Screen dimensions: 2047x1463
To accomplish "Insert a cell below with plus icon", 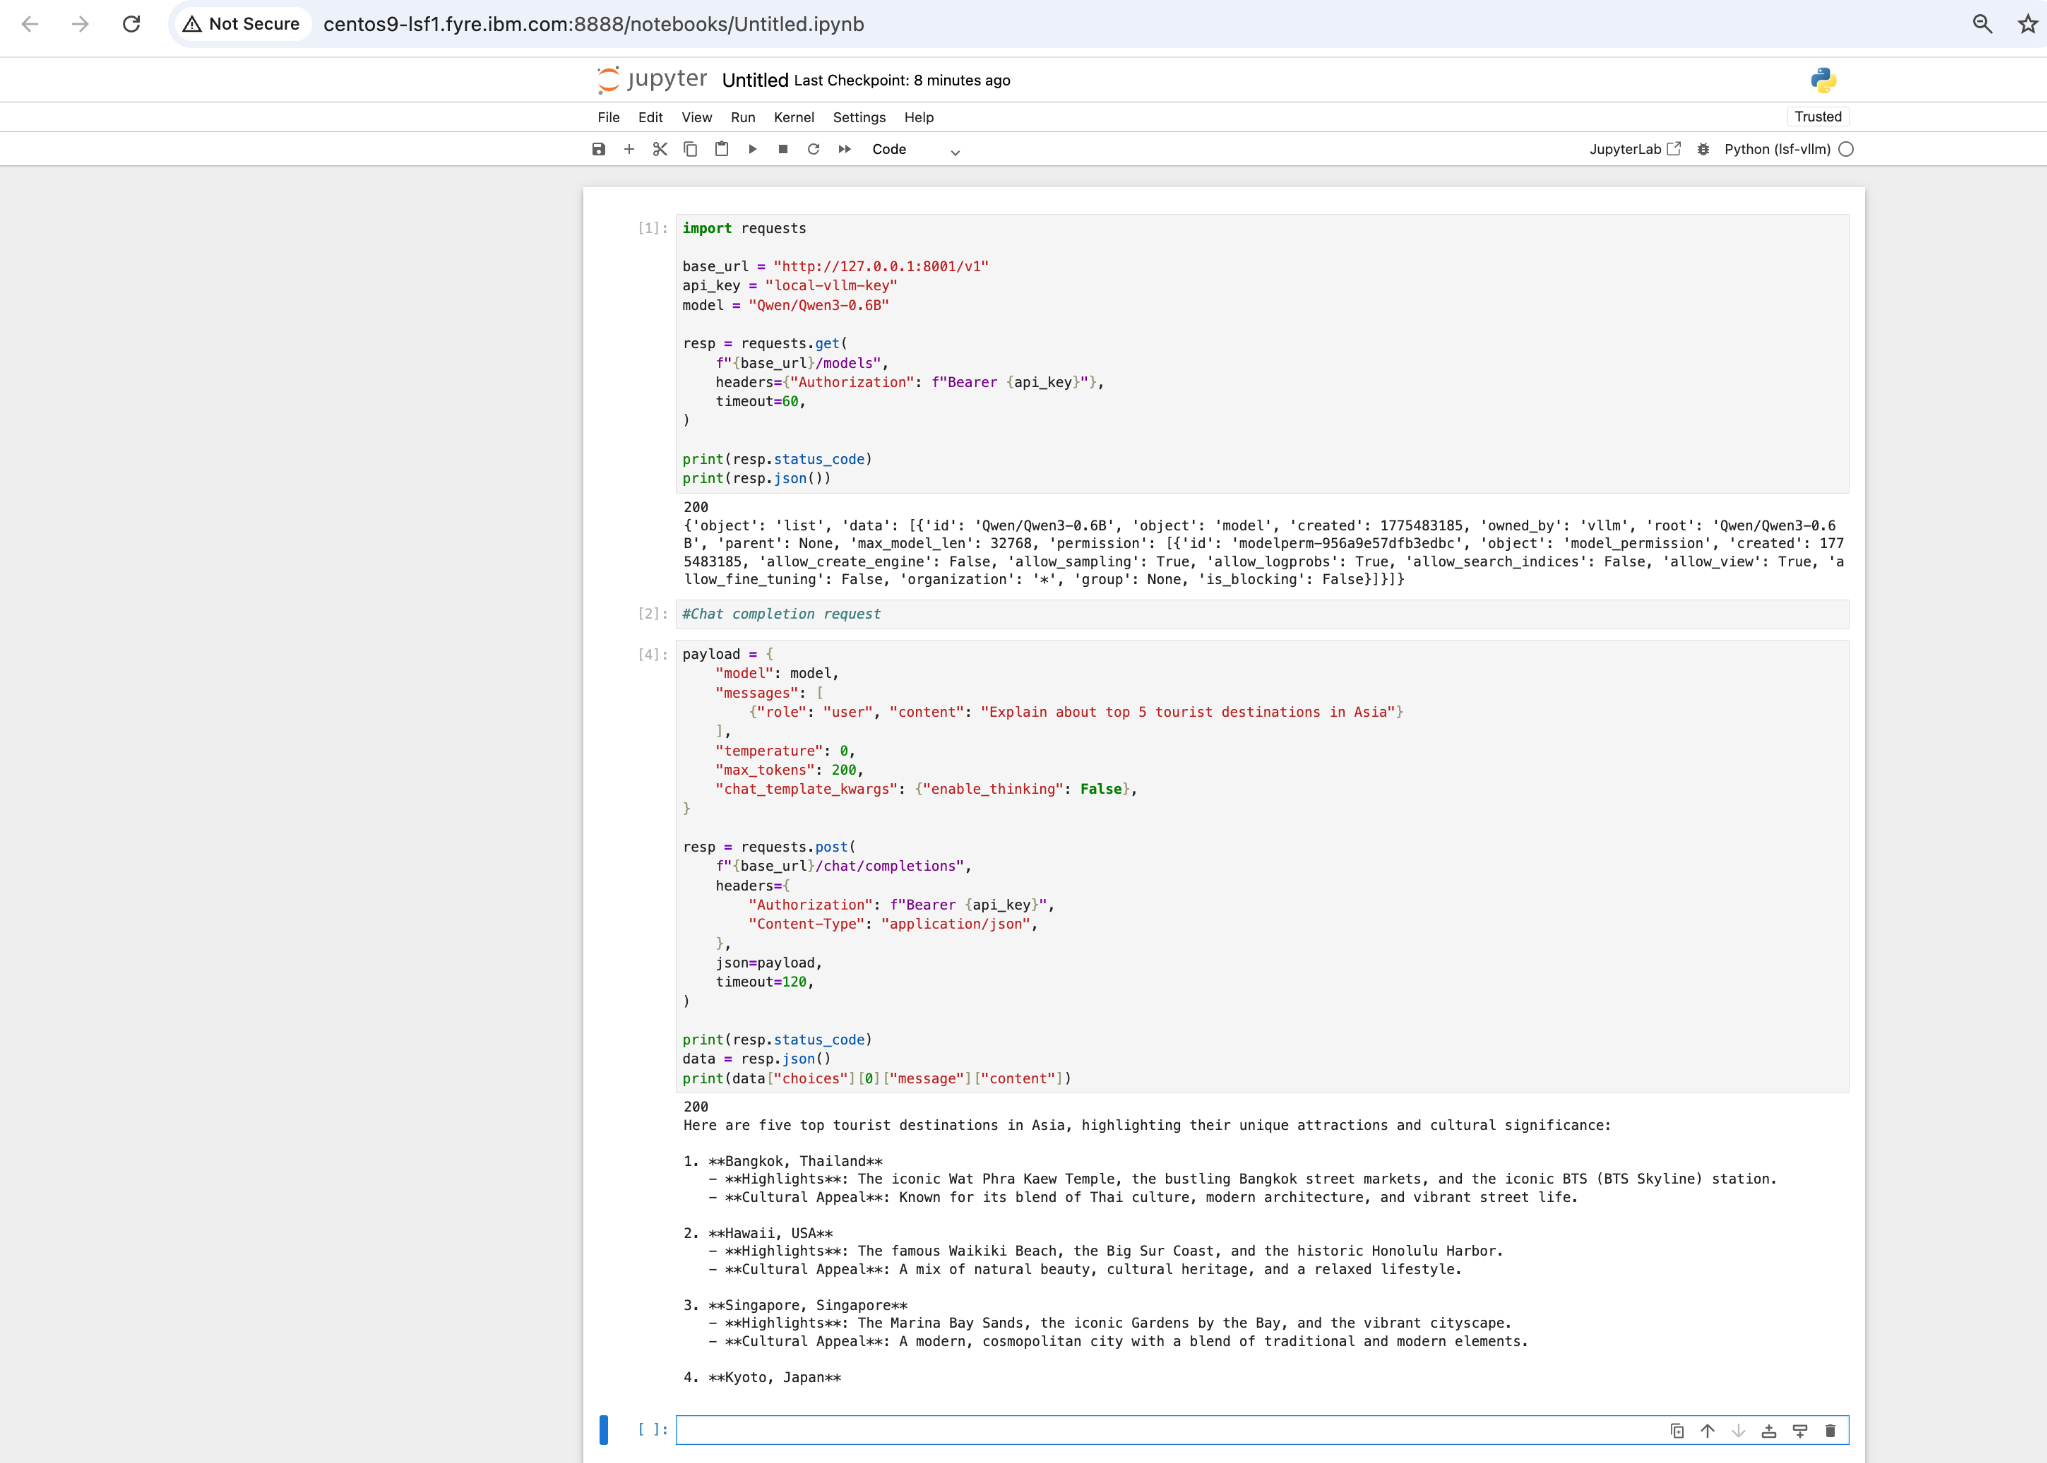I will point(629,149).
